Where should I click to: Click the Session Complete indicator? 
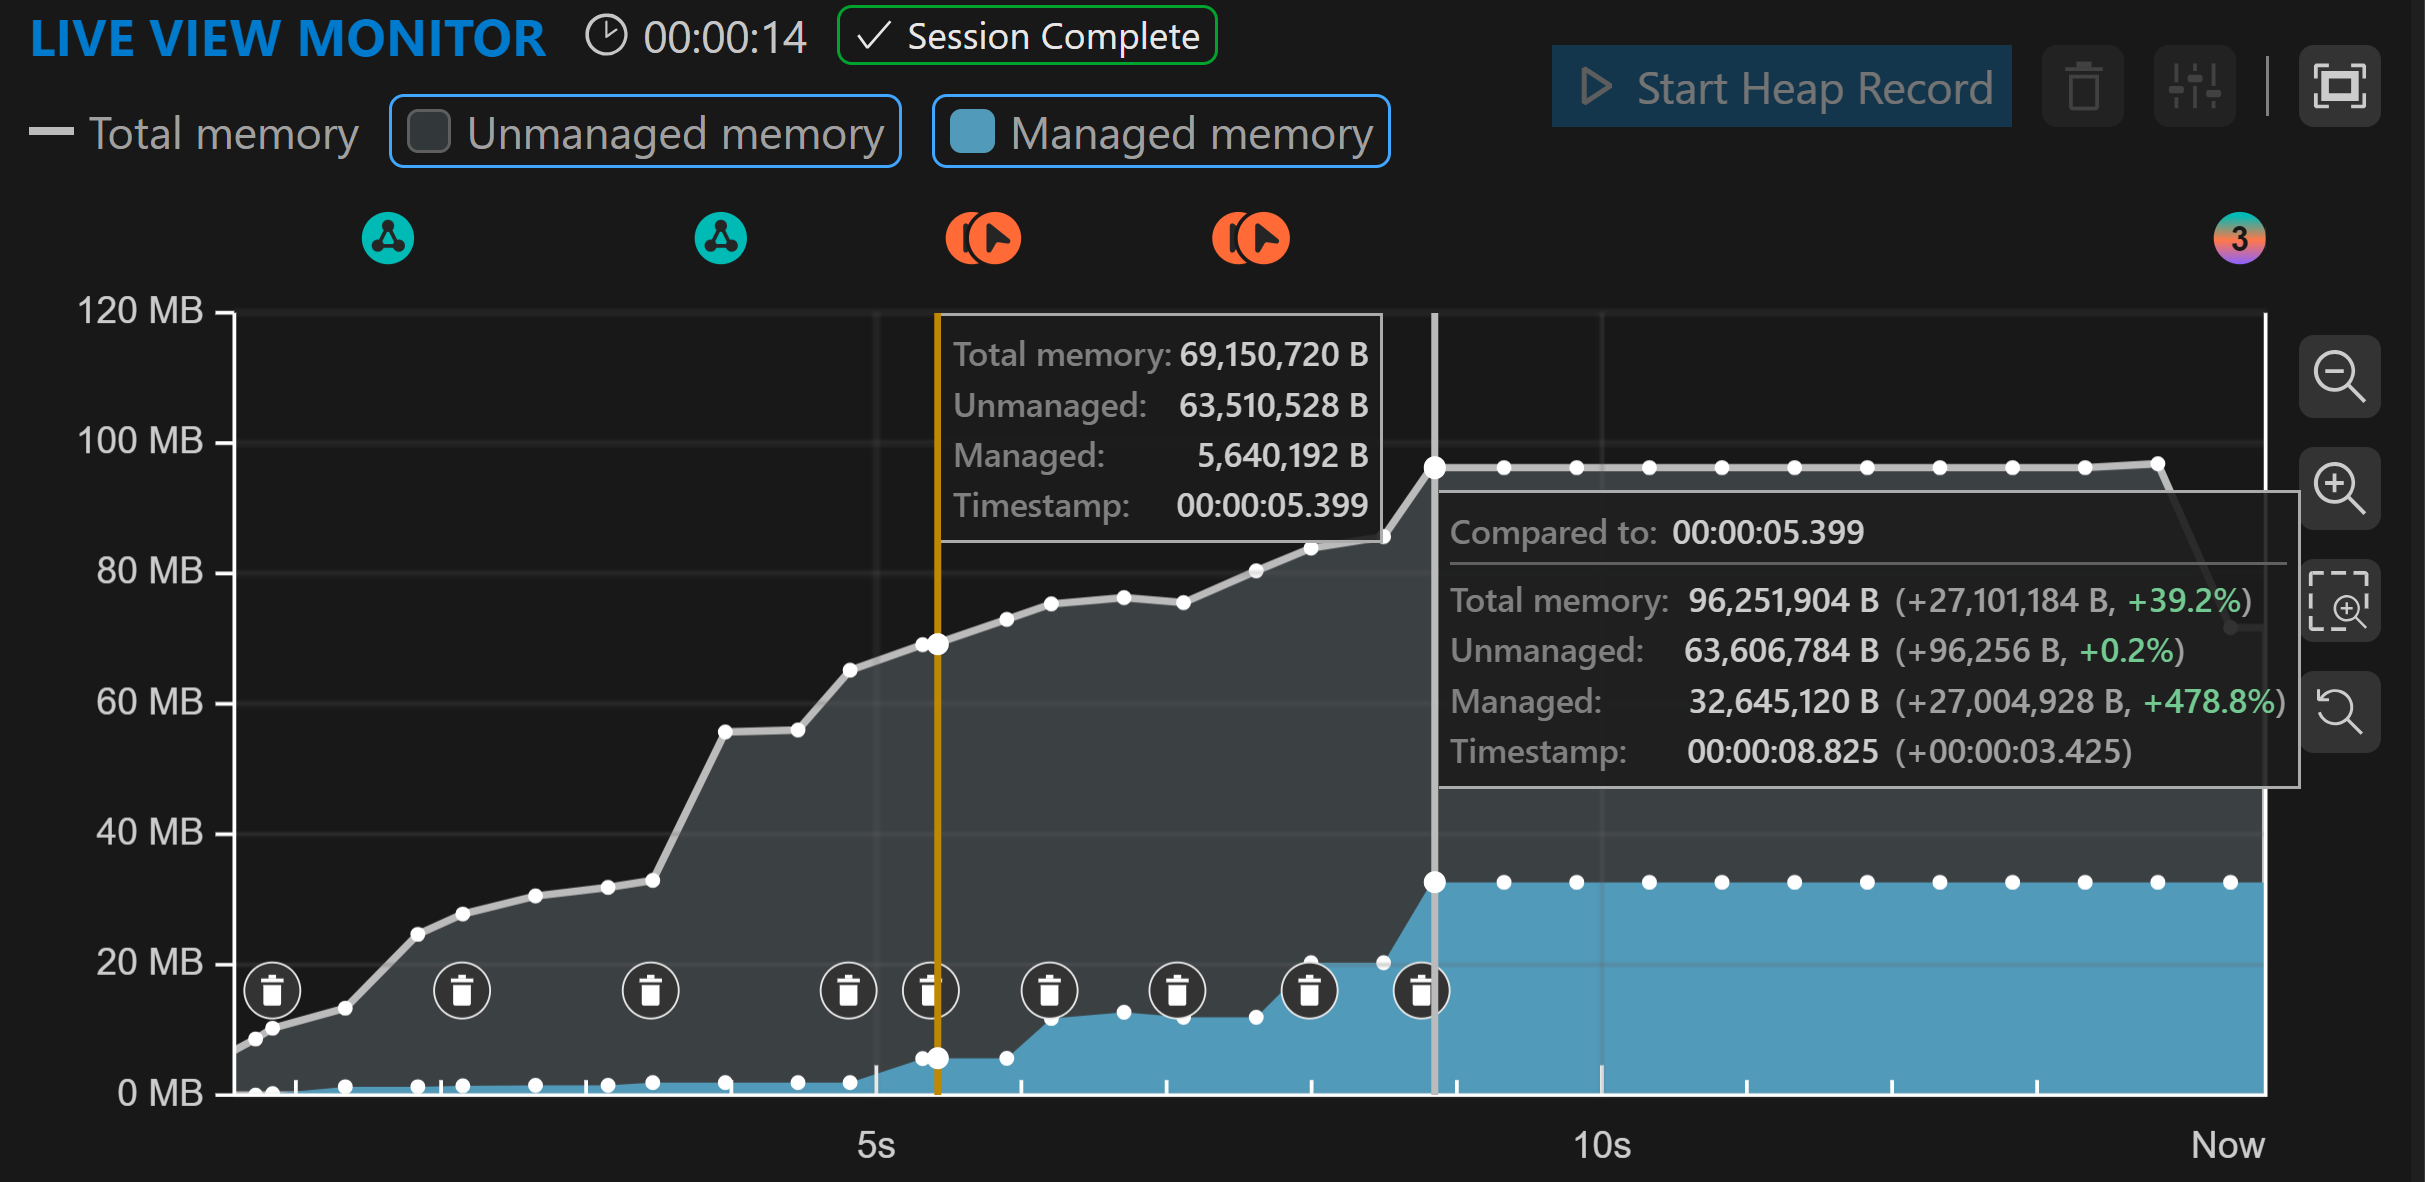[x=1026, y=36]
